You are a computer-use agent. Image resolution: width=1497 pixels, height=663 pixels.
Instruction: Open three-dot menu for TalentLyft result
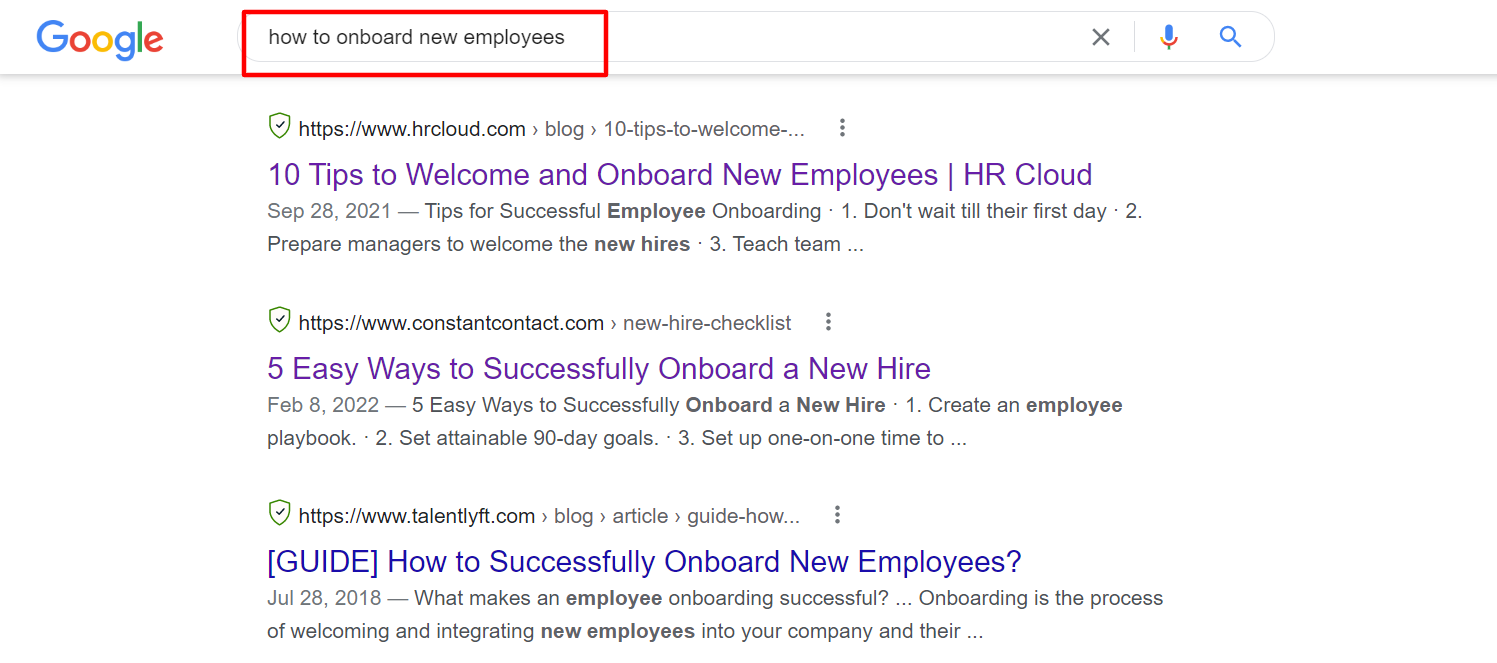point(837,515)
